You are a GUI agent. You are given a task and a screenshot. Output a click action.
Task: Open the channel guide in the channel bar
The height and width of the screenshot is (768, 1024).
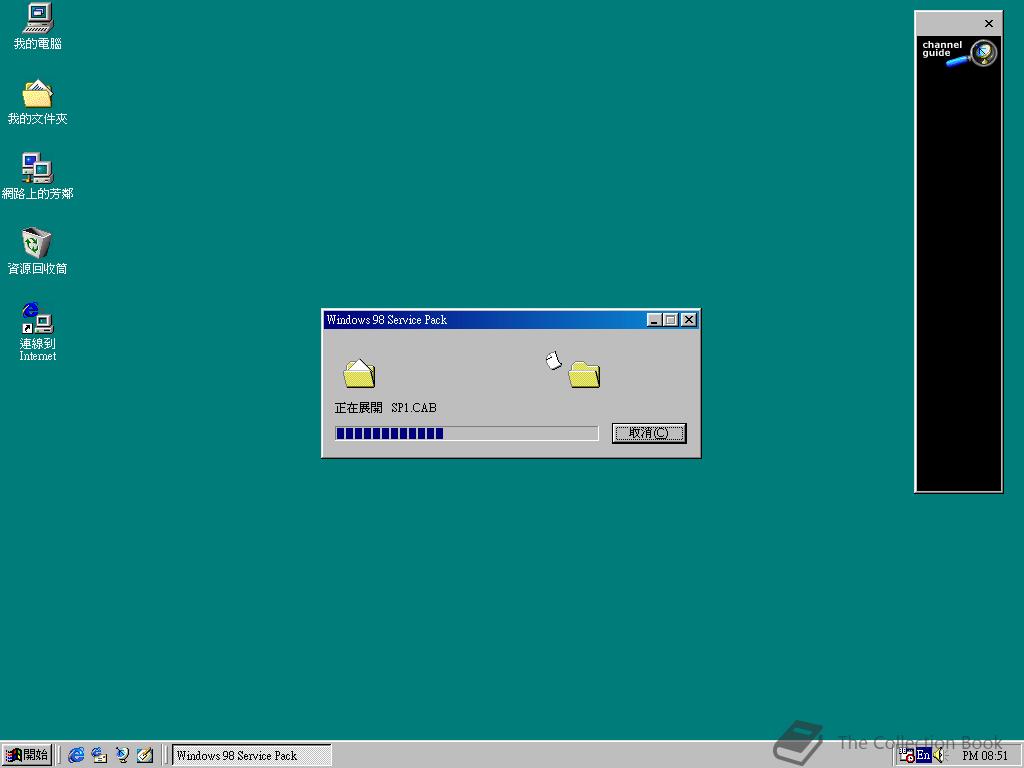click(x=959, y=52)
